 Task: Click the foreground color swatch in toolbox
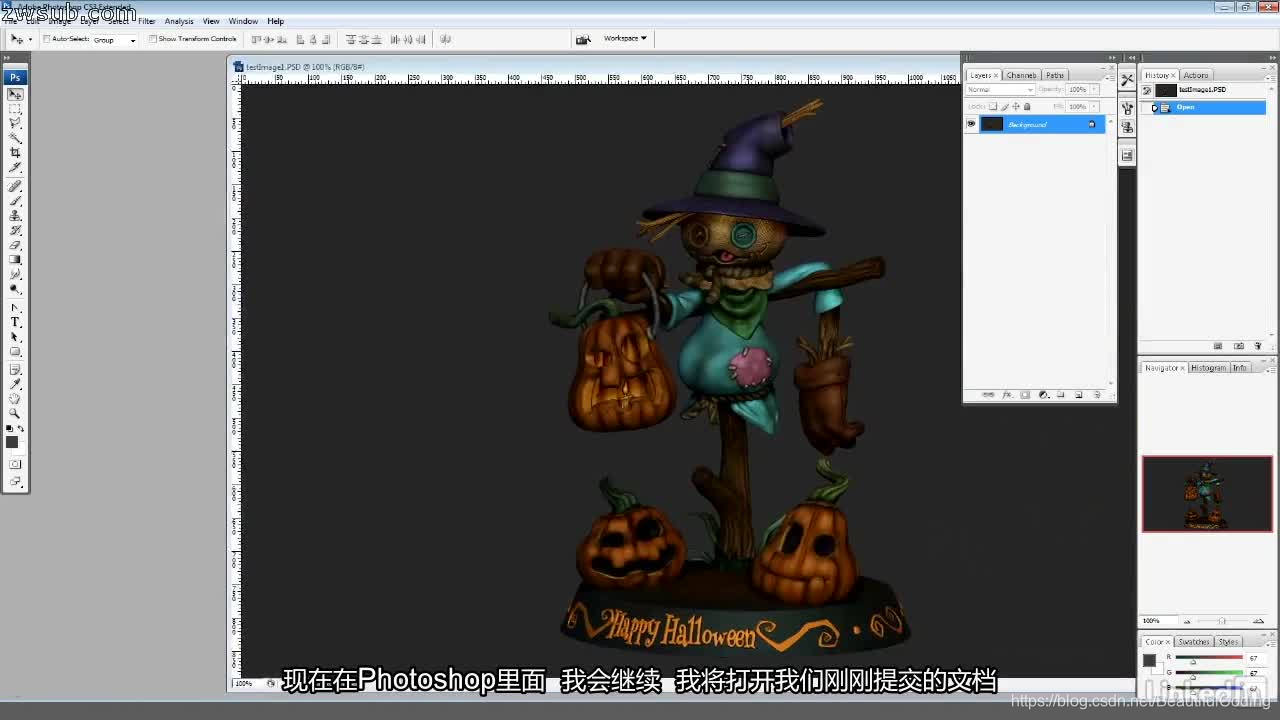11,441
